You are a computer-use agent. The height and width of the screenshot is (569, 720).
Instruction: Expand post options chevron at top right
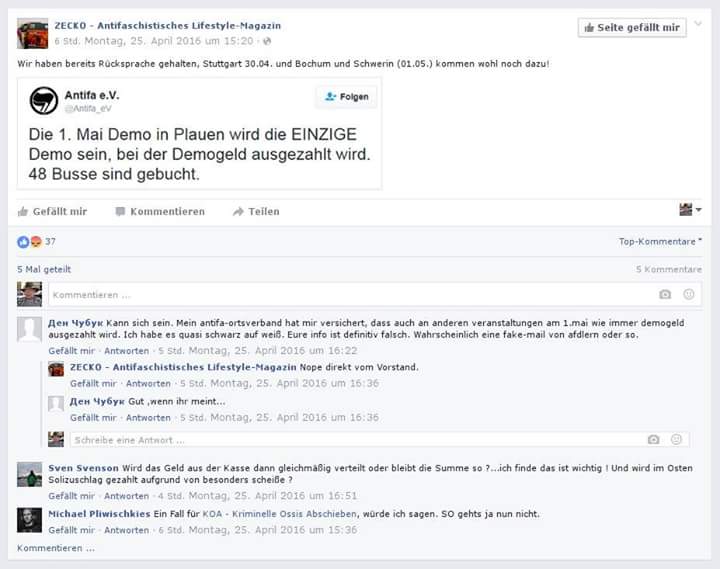tap(698, 23)
